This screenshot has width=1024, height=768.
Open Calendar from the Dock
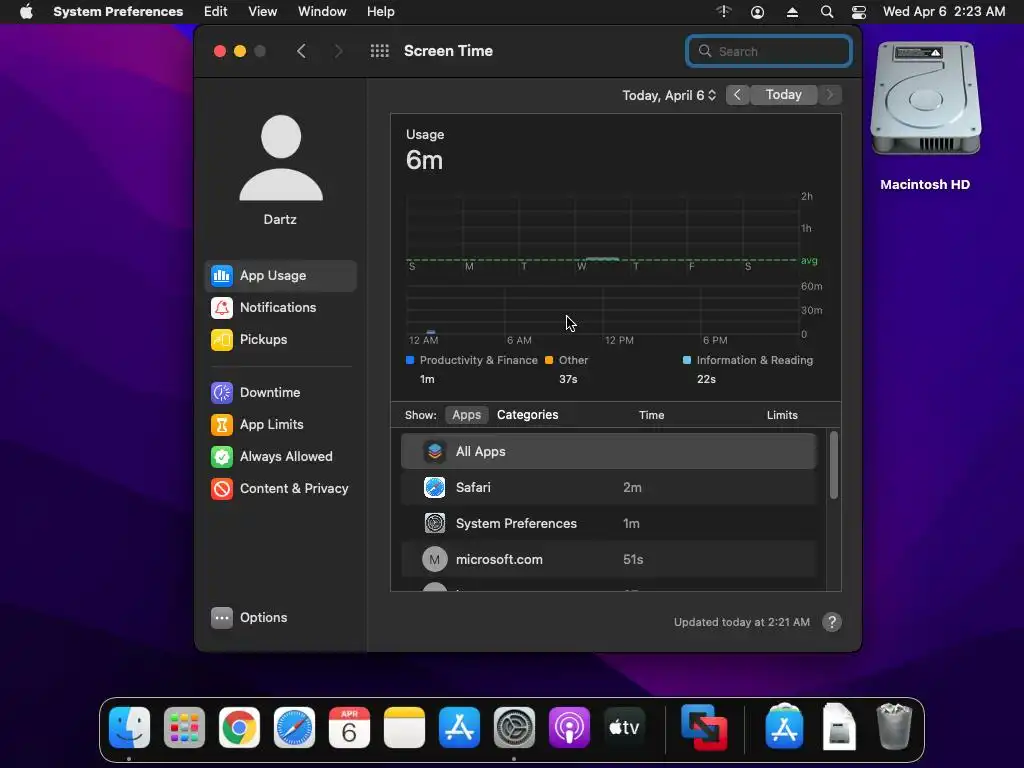pyautogui.click(x=349, y=728)
